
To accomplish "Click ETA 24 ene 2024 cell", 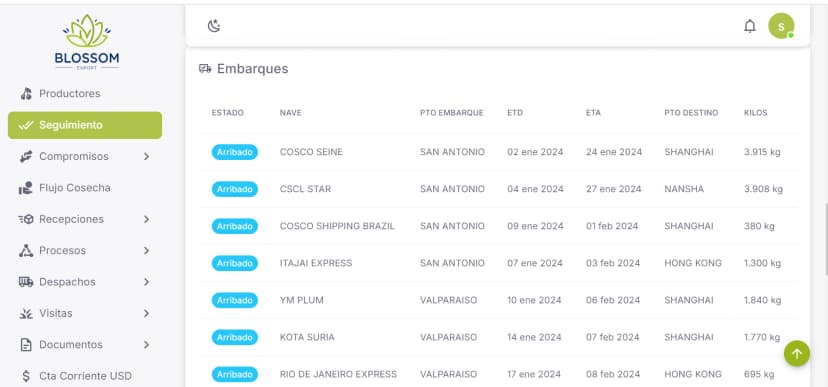I will pos(614,152).
